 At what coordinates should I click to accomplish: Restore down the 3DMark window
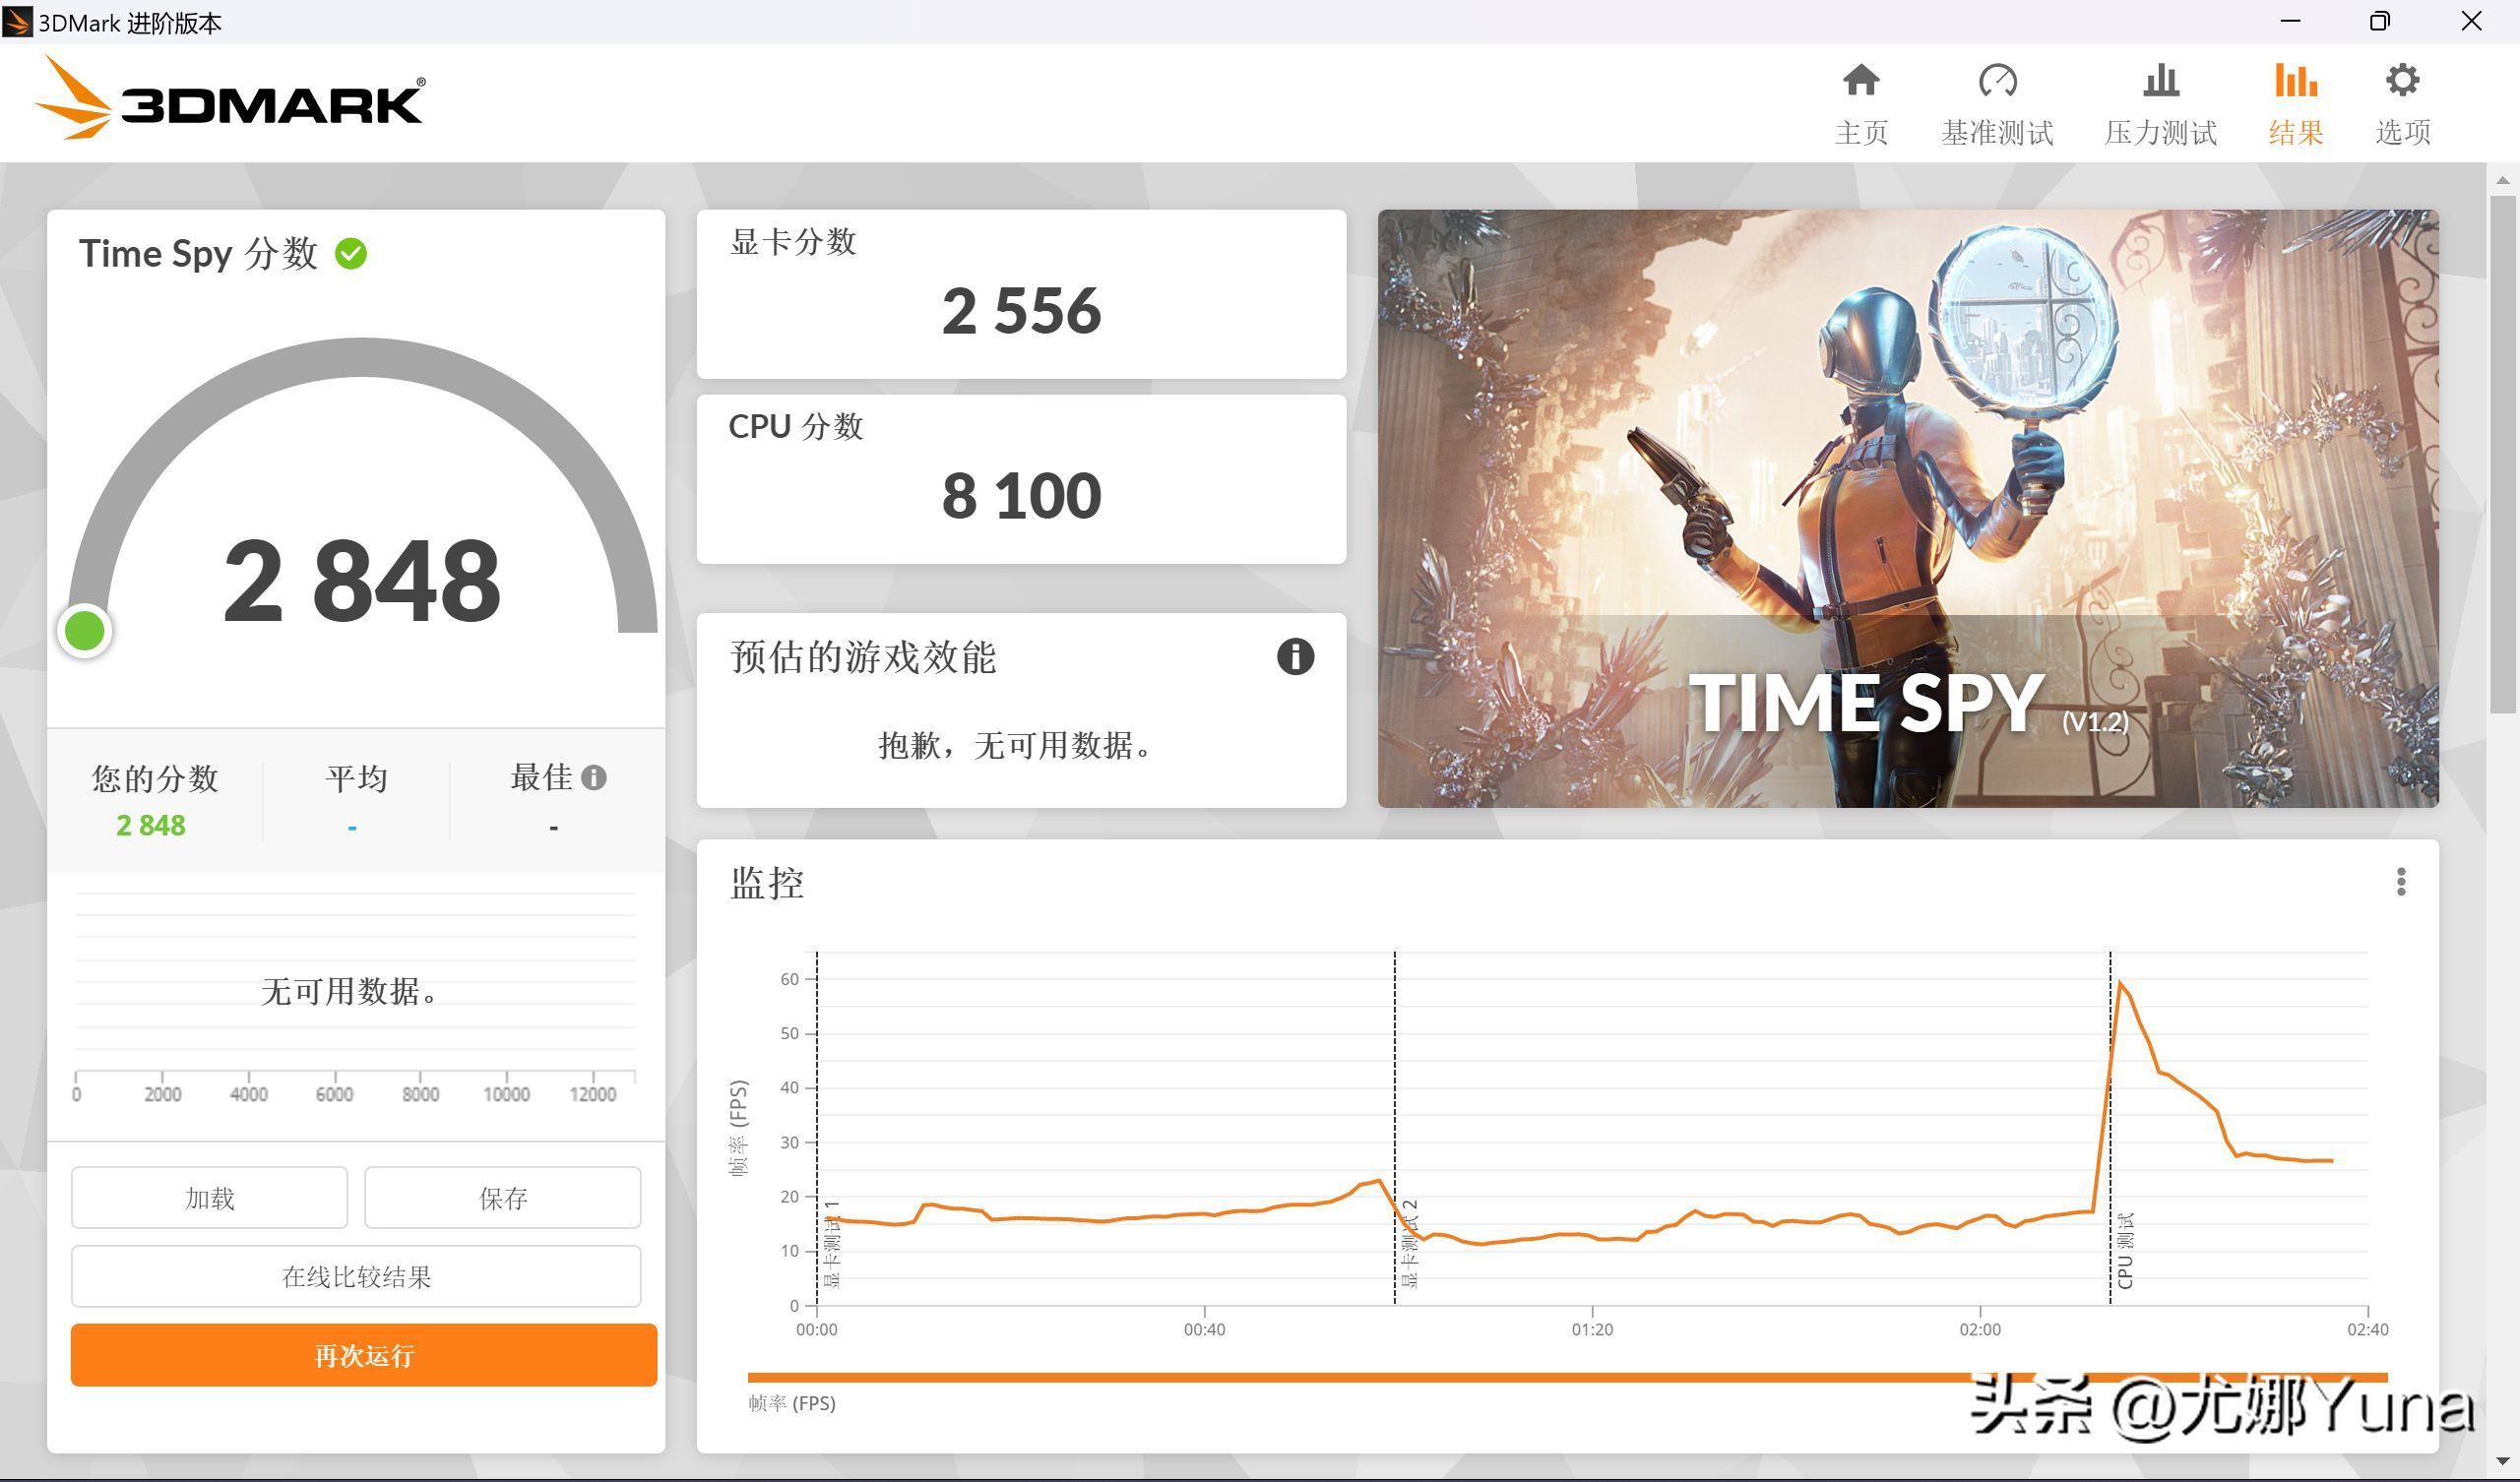point(2380,21)
